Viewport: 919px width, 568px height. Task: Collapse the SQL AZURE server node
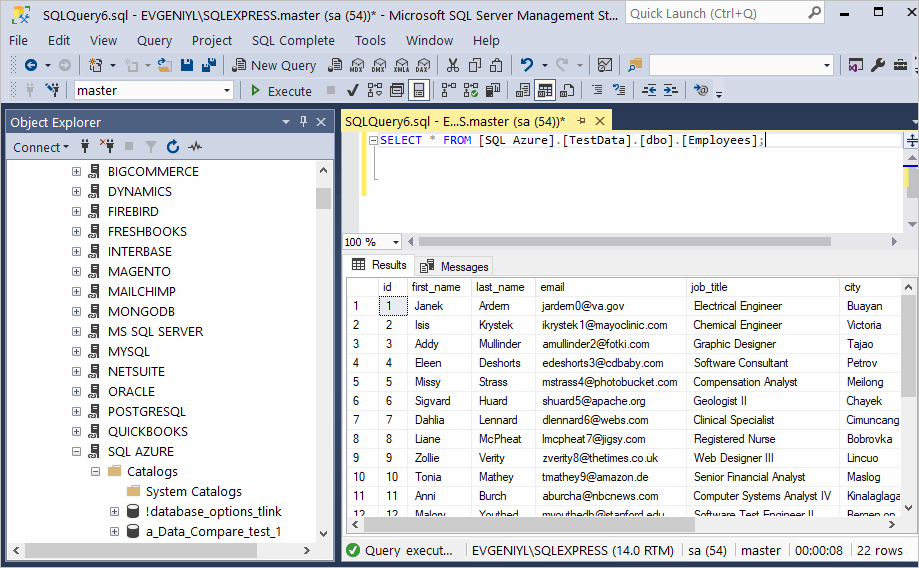[76, 451]
